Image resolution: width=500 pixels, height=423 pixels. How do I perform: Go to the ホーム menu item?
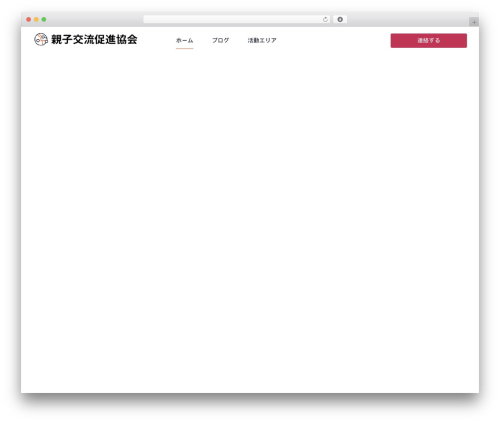tap(184, 40)
